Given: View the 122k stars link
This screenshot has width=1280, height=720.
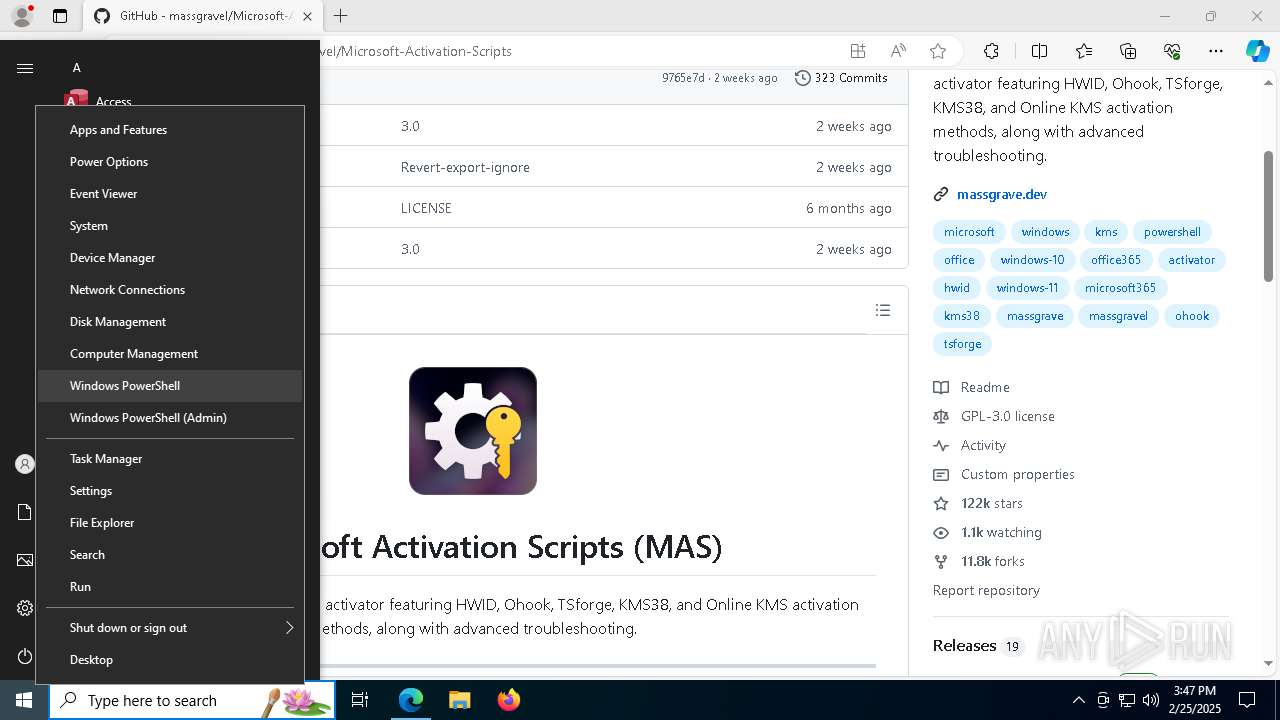Looking at the screenshot, I should tap(991, 503).
